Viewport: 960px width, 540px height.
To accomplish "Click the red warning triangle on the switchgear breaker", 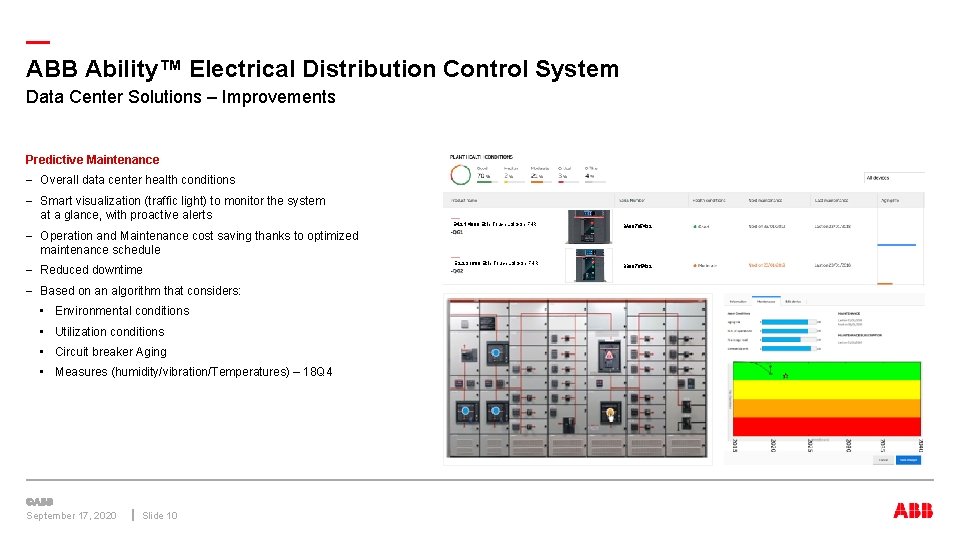I will tap(609, 355).
